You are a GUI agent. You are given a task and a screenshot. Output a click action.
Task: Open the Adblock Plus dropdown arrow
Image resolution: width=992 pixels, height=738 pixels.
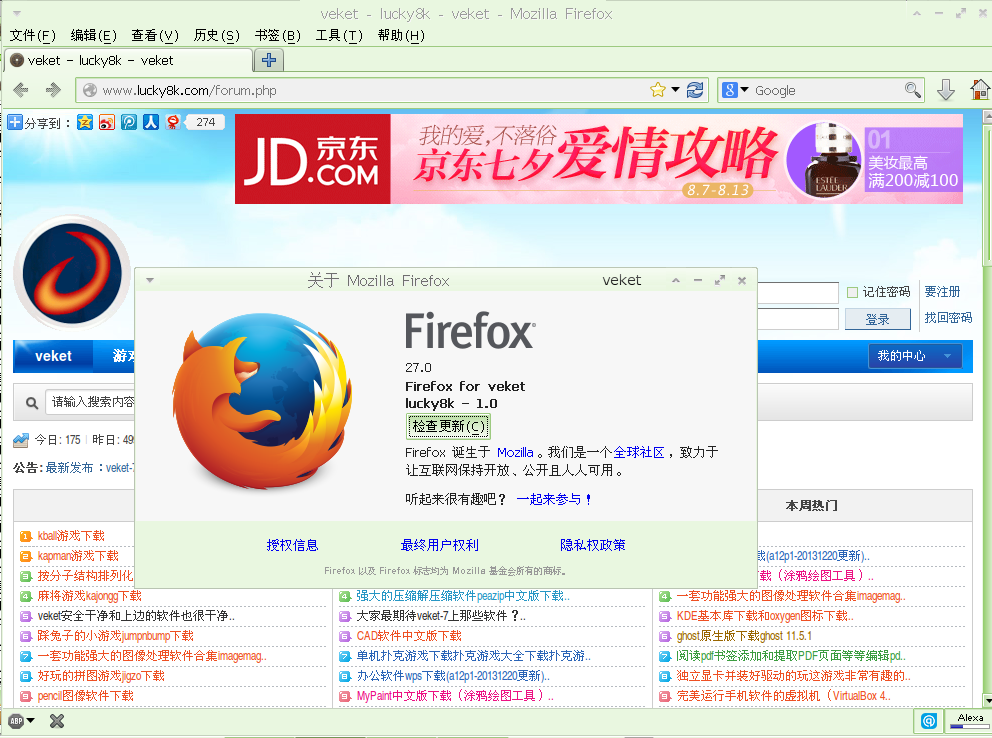(x=30, y=720)
